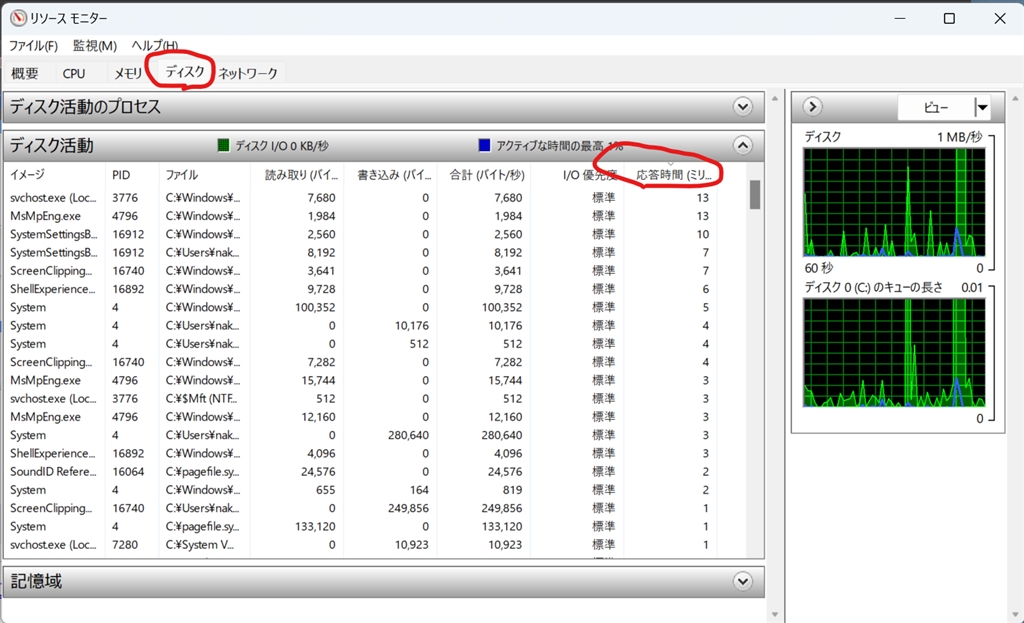Sort by the ファイル column header
This screenshot has width=1024, height=623.
[x=204, y=175]
